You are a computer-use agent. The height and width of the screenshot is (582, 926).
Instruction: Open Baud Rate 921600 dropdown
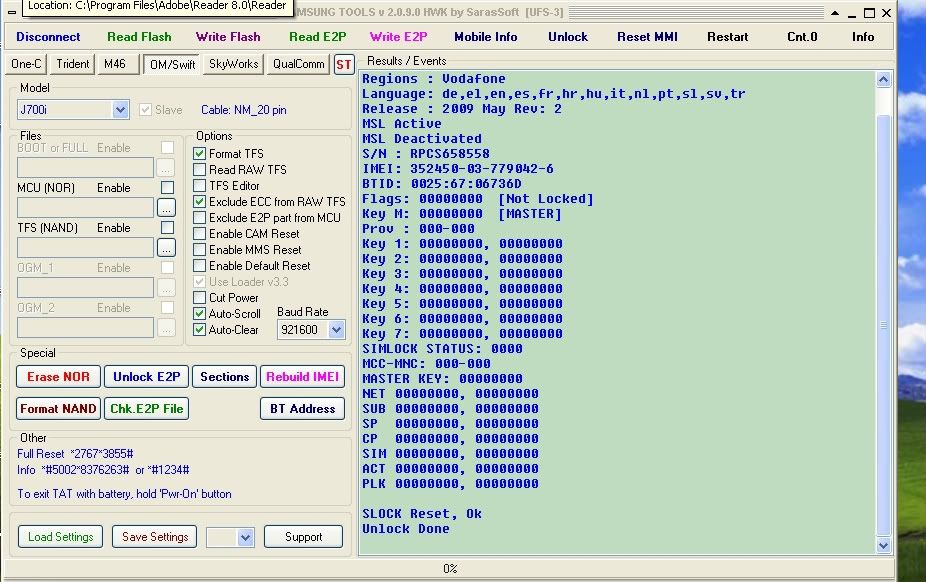coord(337,330)
